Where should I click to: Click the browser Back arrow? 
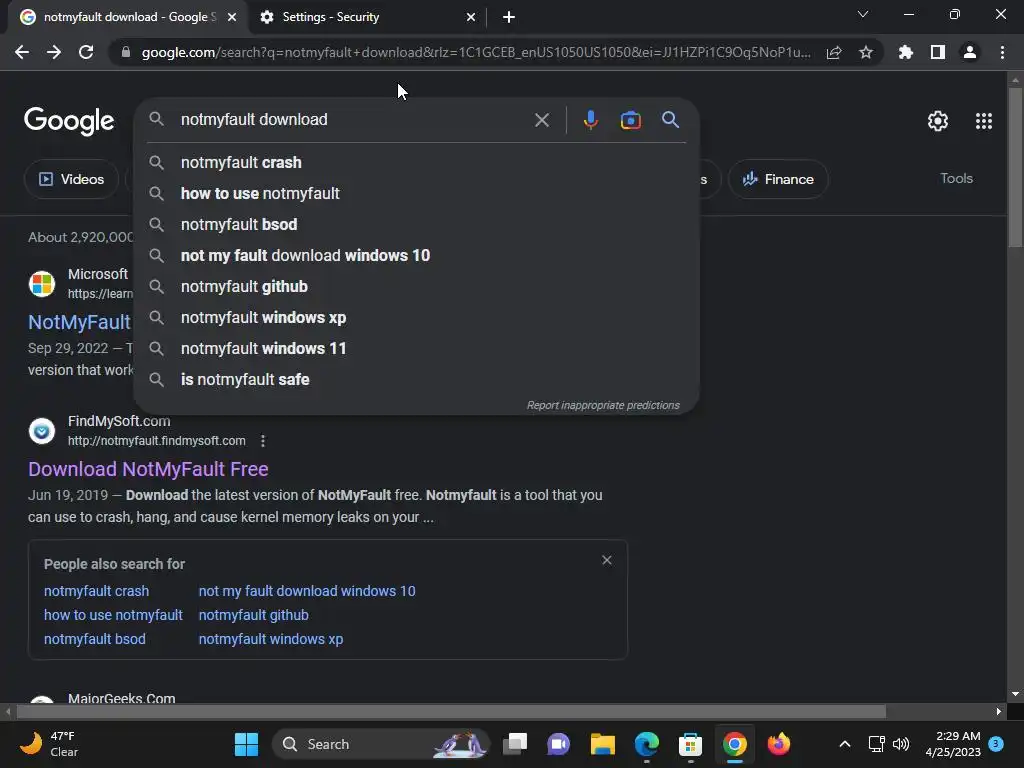[x=22, y=52]
